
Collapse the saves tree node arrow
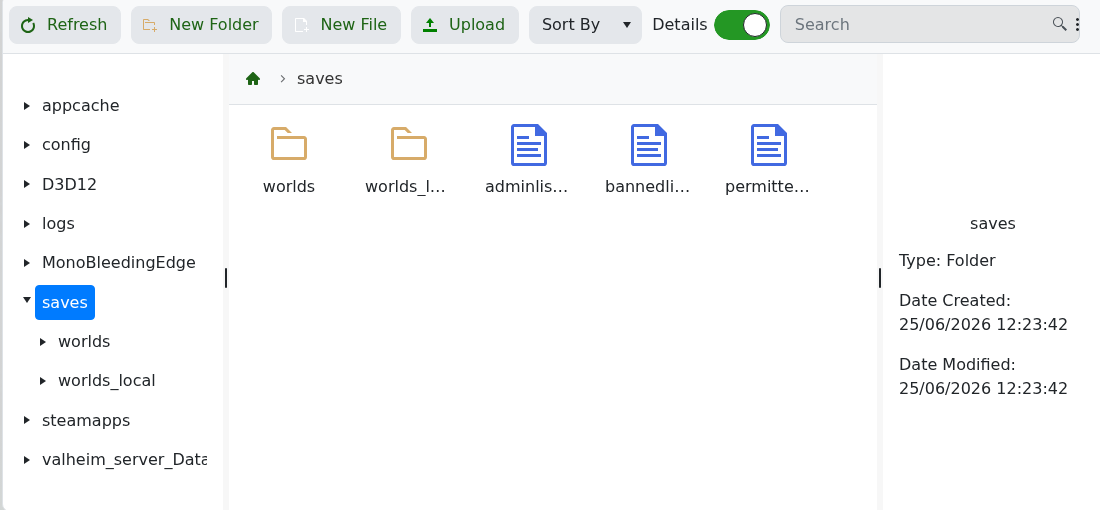[x=27, y=300]
